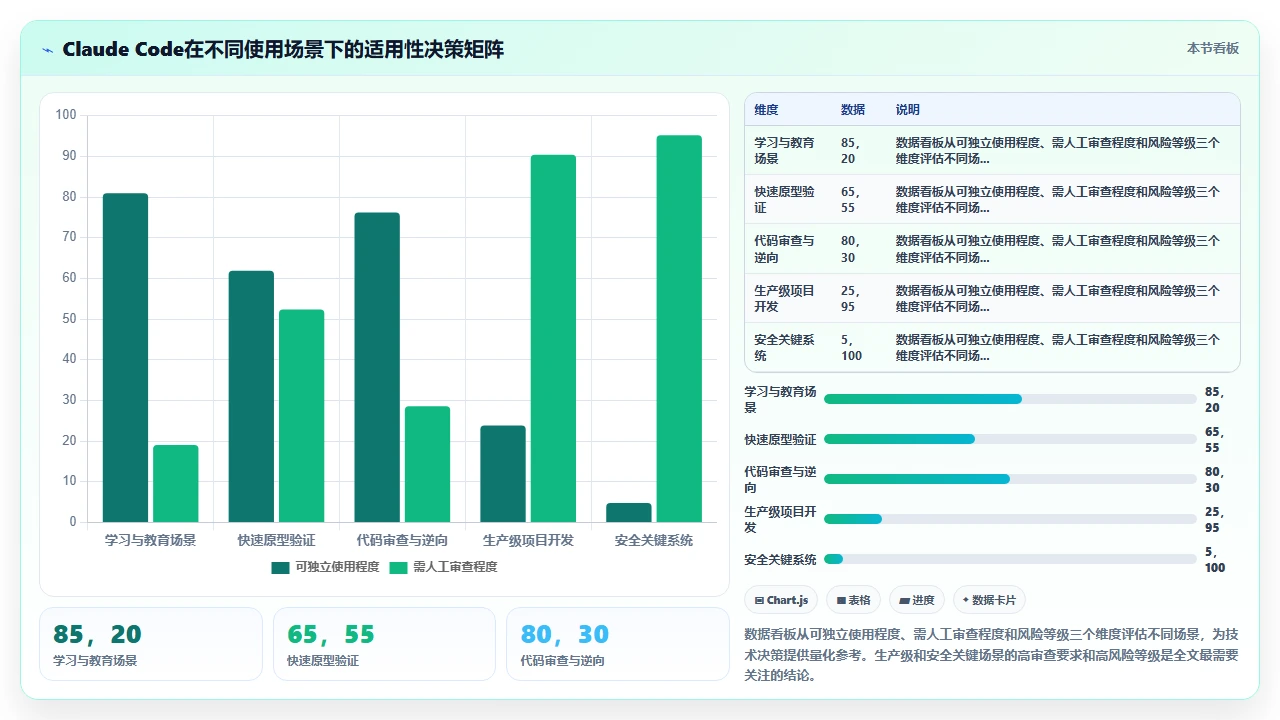Click the dark green legend swatch

click(280, 567)
